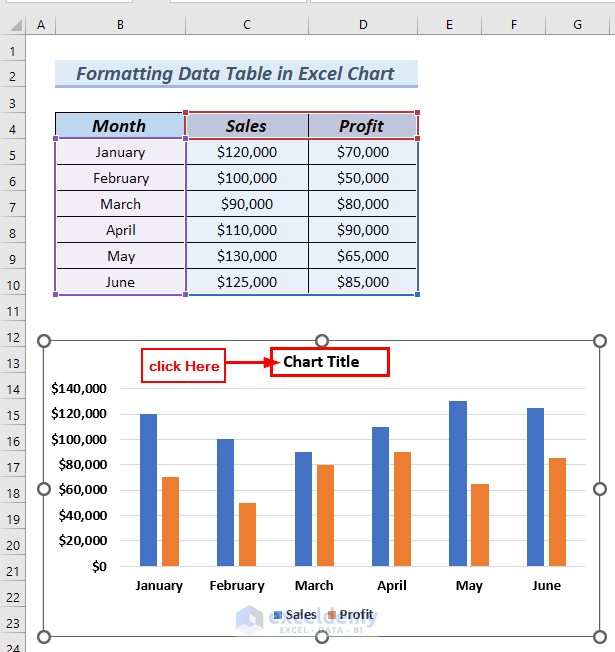Select the June cell in the table
Viewport: 615px width, 652px height.
tap(120, 282)
